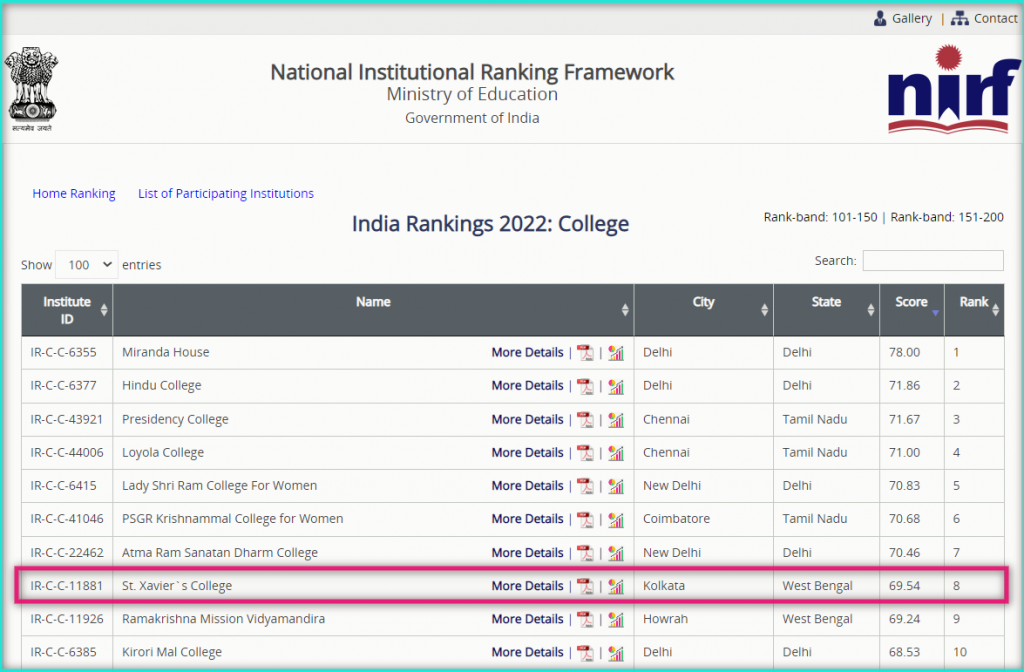This screenshot has width=1024, height=672.
Task: Open the graph icon for Presidency College
Action: pos(616,419)
